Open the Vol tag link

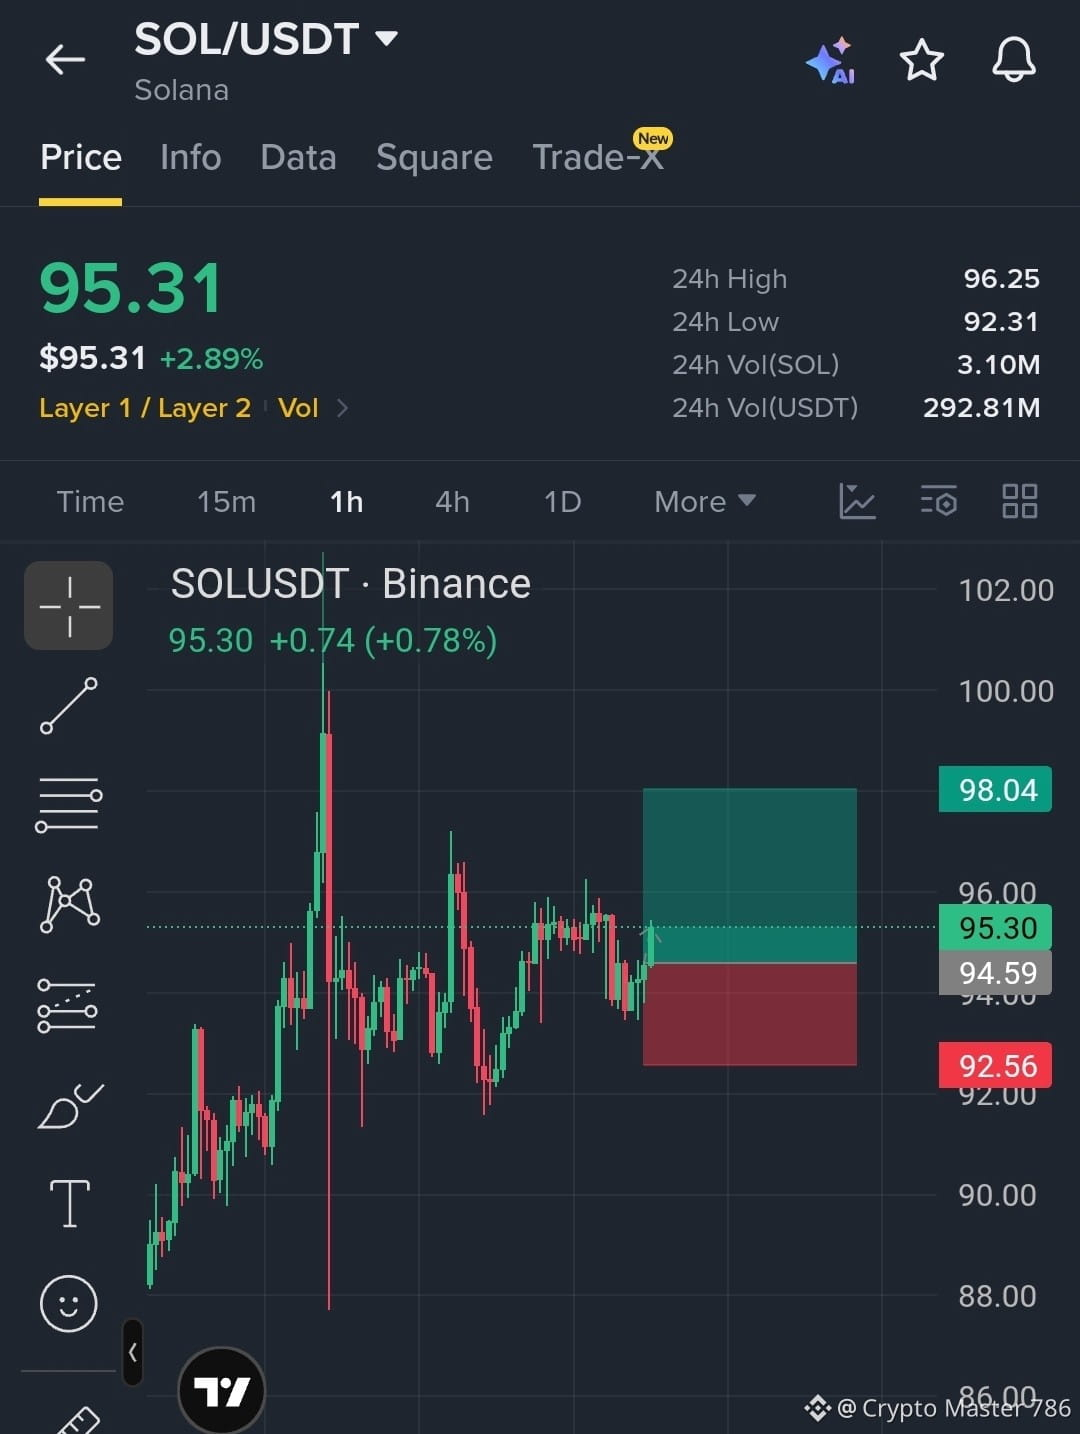coord(298,408)
